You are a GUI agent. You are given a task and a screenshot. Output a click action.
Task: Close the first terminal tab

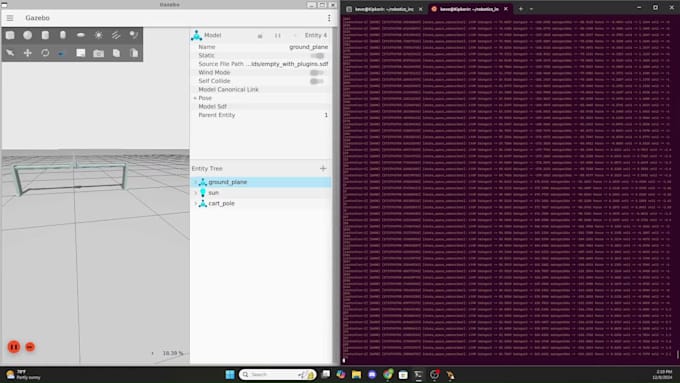(x=420, y=9)
